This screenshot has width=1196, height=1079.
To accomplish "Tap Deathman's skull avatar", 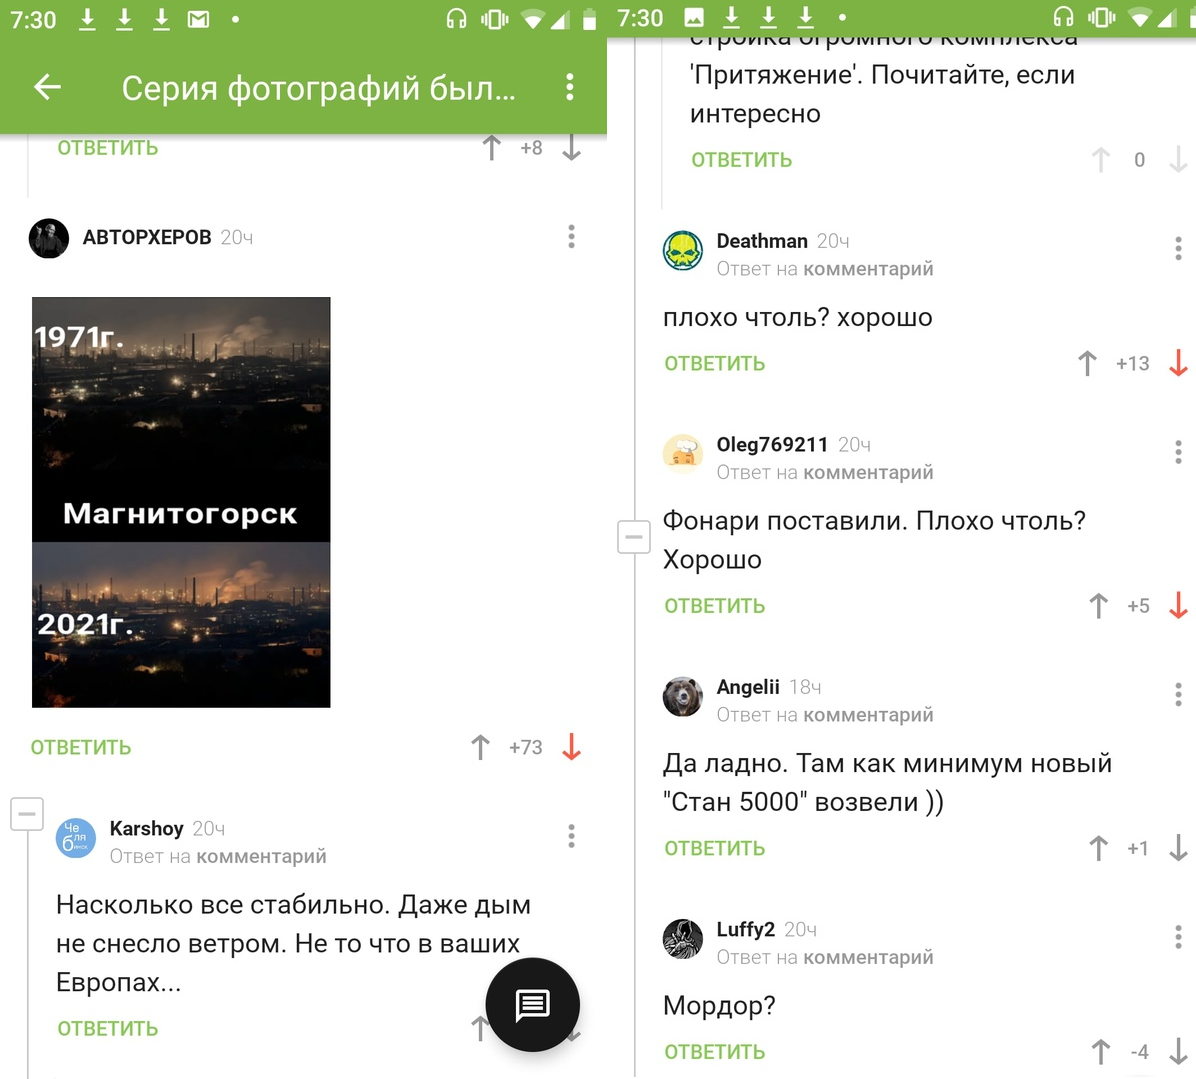I will [x=683, y=250].
